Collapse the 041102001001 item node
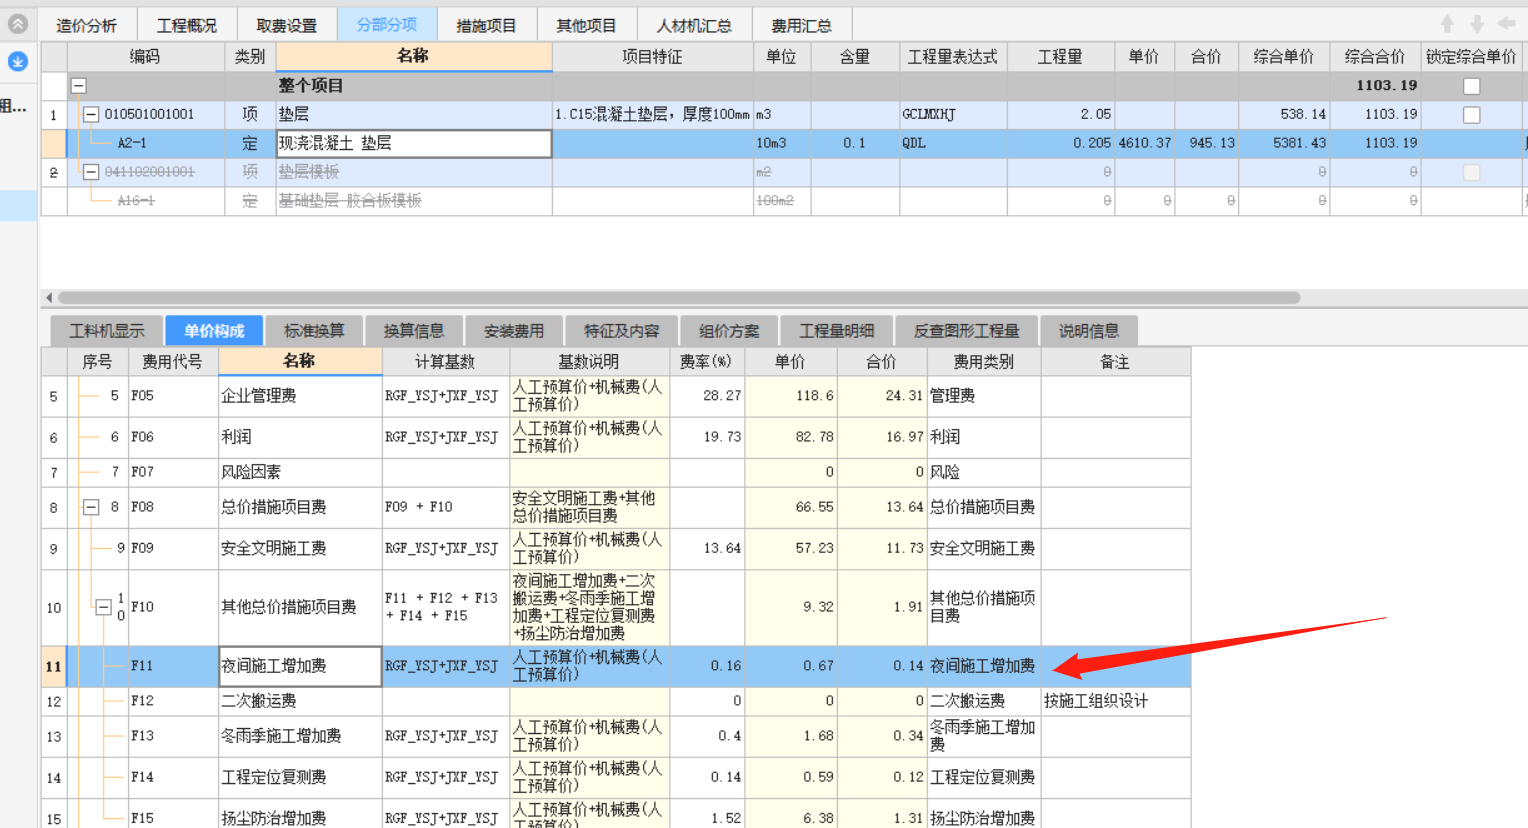 90,172
